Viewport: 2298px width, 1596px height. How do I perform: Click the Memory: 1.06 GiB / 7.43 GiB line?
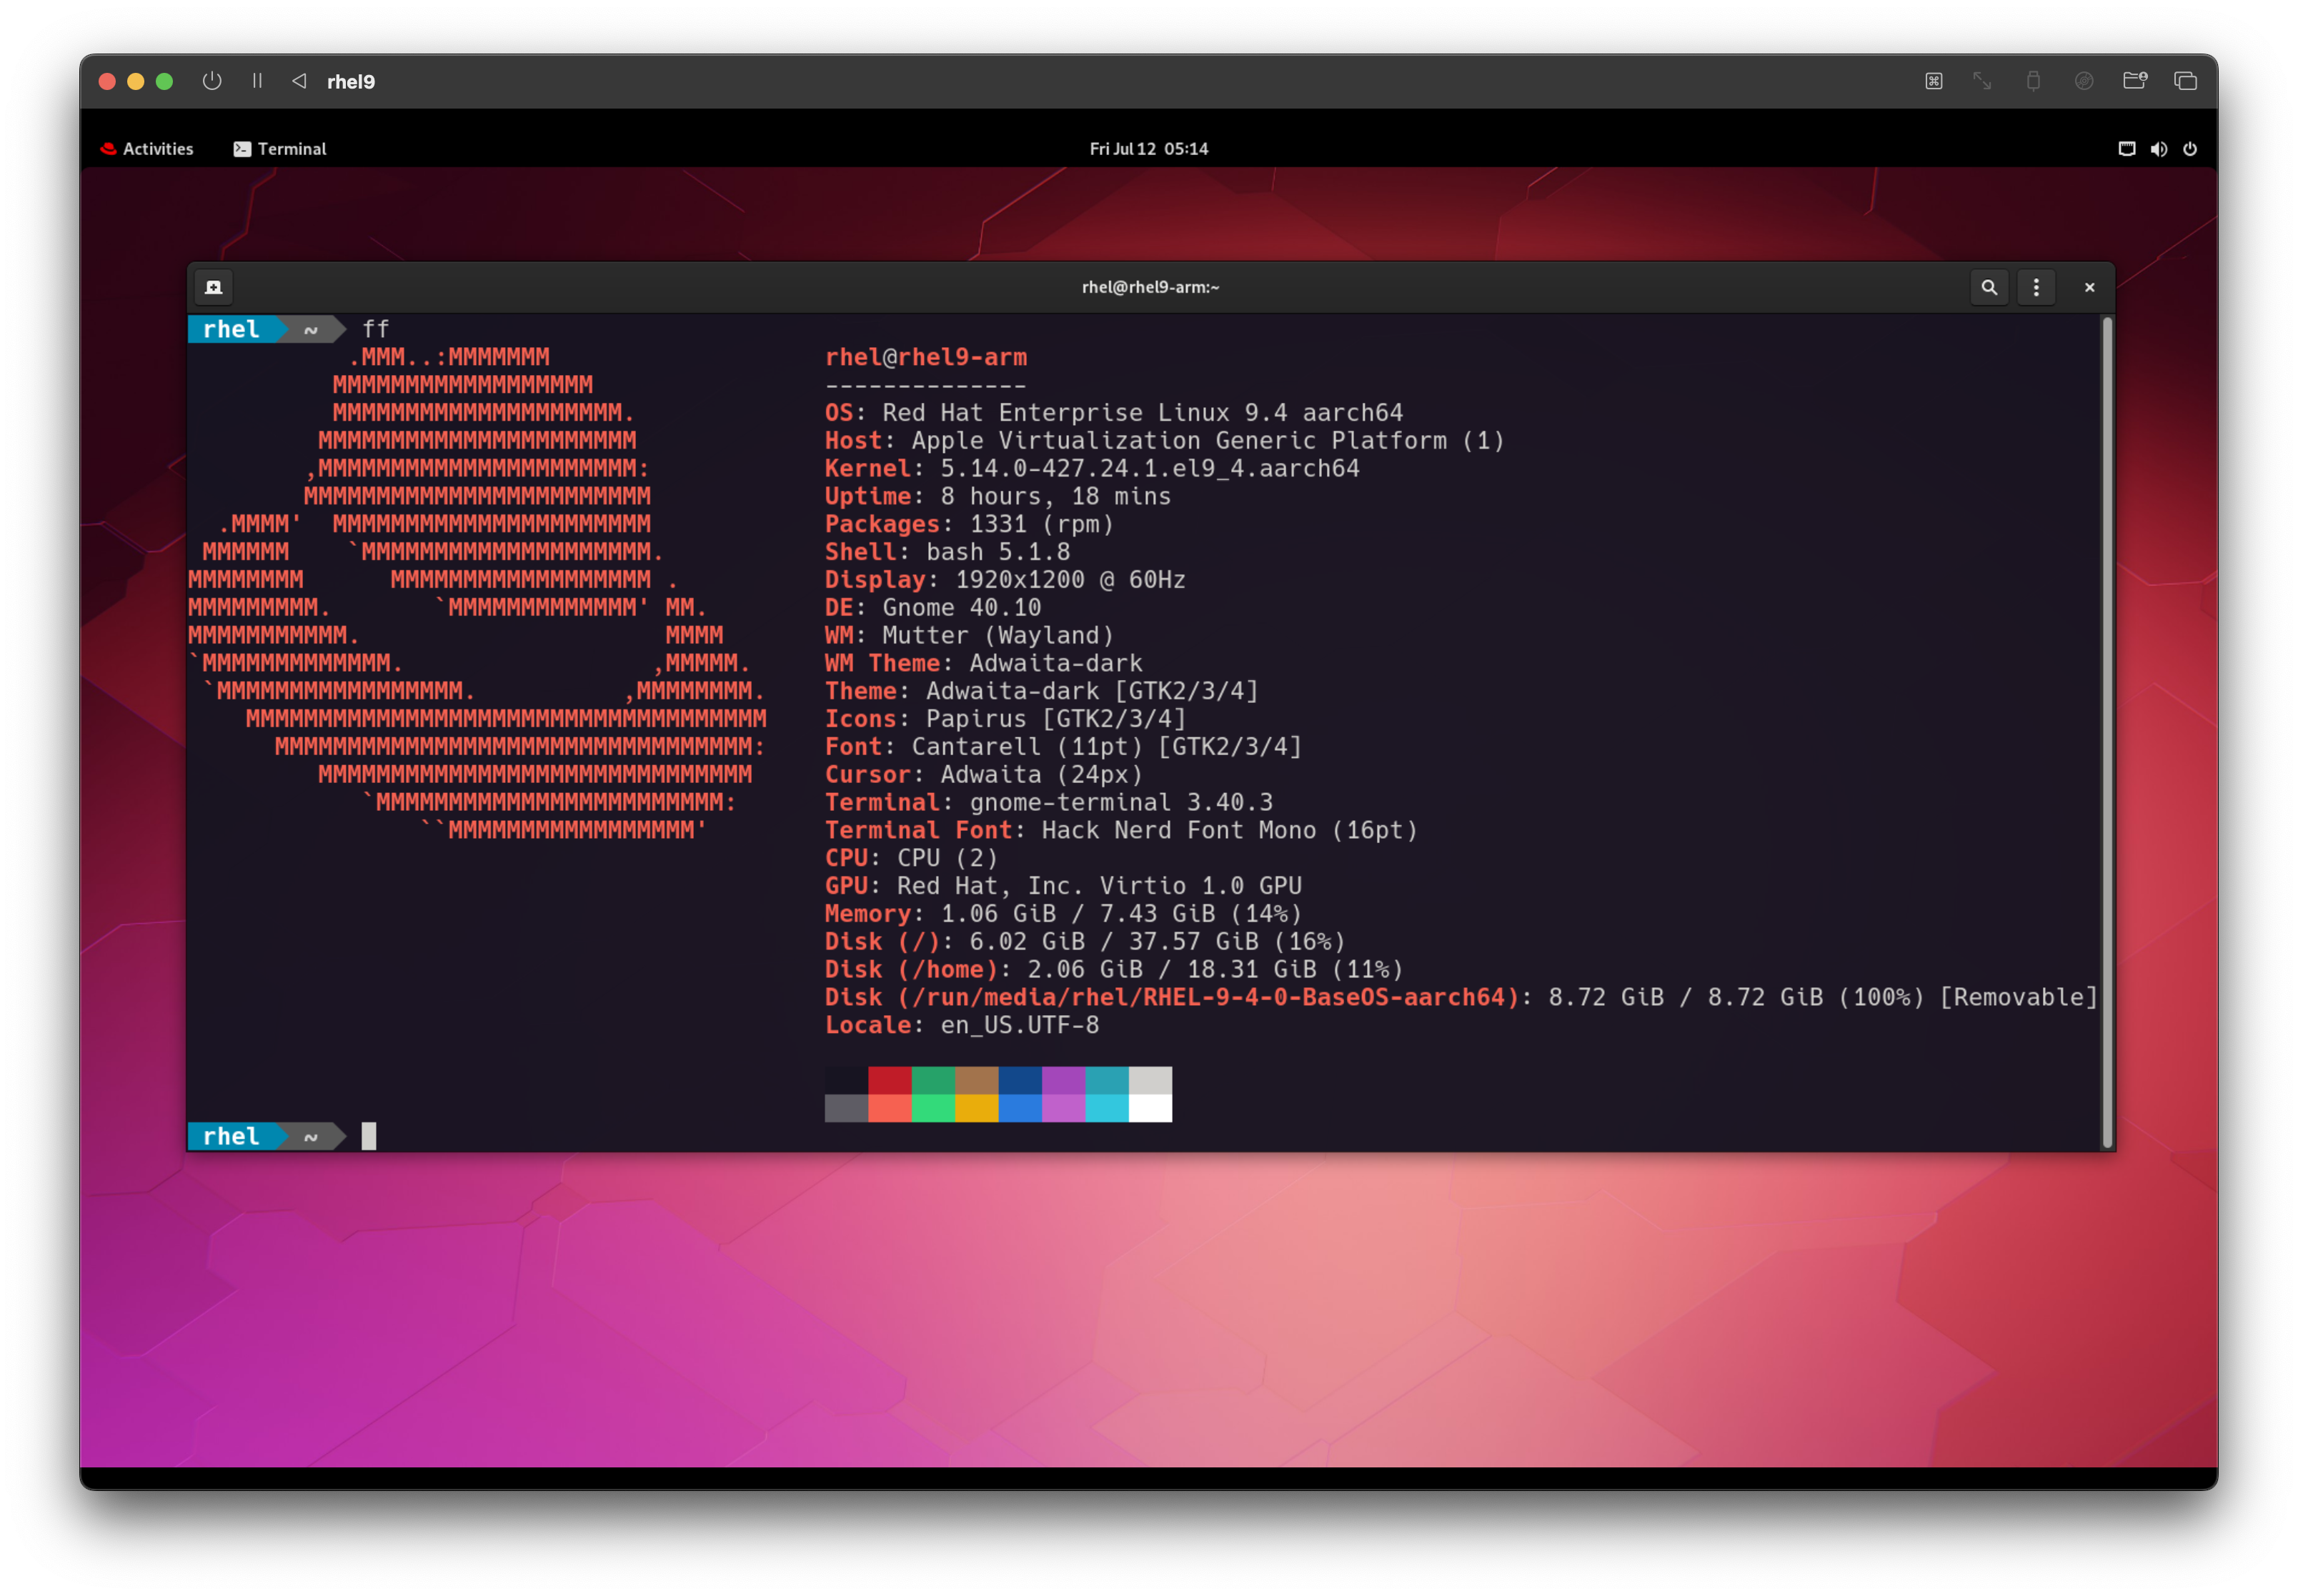pyautogui.click(x=1063, y=914)
